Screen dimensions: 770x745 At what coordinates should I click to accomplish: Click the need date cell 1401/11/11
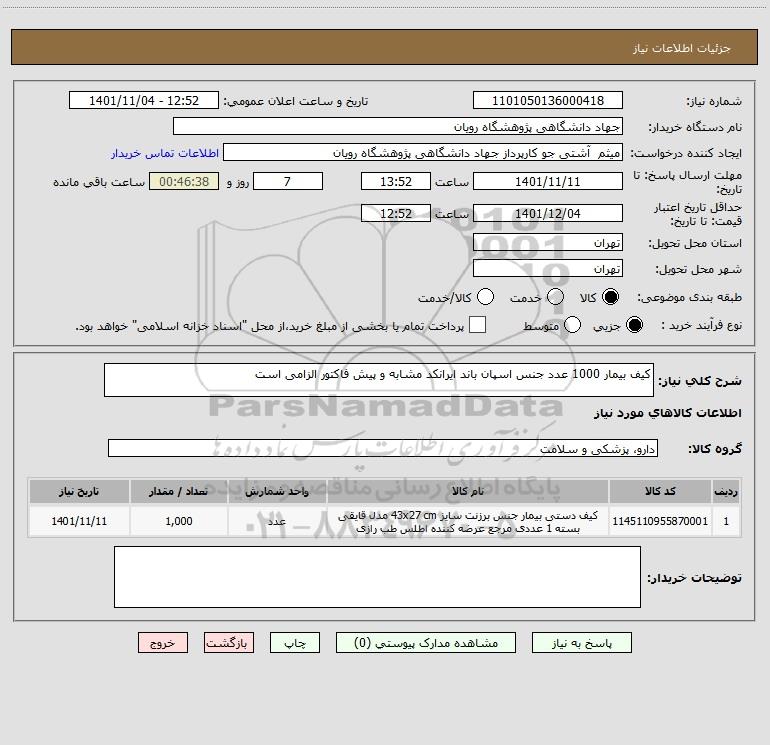coord(79,521)
